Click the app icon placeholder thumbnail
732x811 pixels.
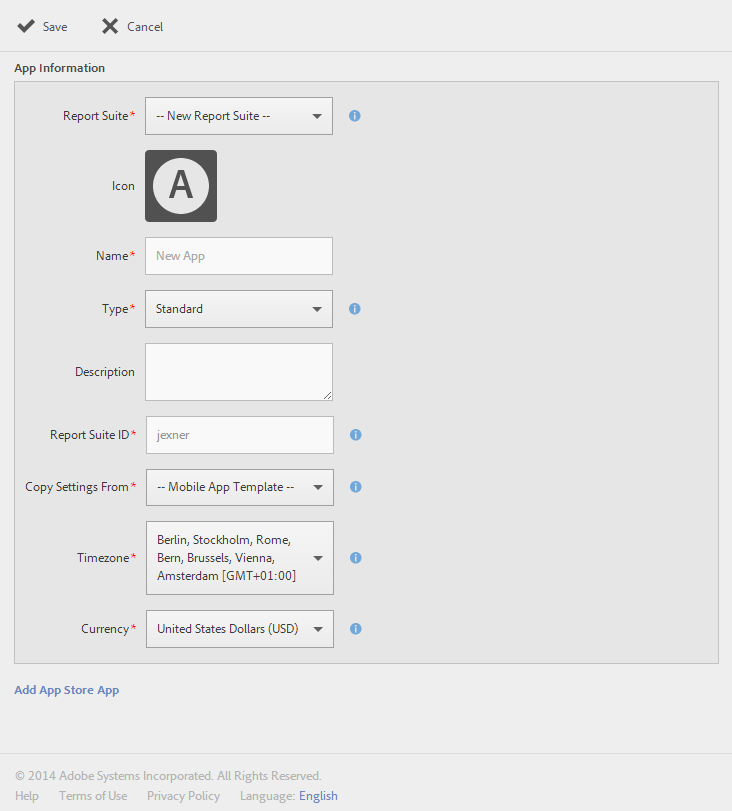pos(181,186)
